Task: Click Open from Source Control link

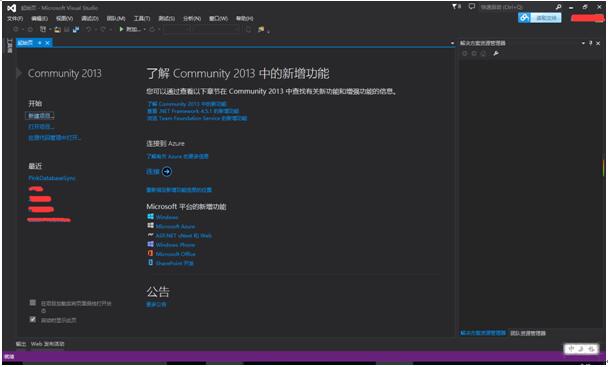Action: click(54, 137)
